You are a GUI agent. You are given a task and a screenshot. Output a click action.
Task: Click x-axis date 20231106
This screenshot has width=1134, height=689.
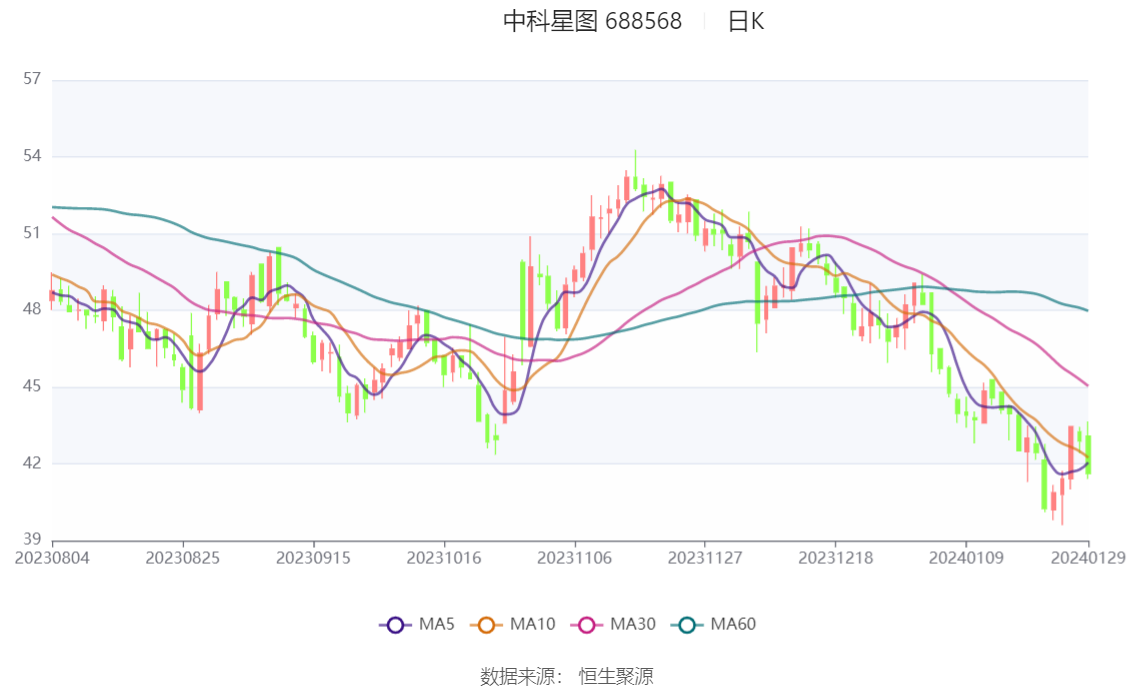(574, 558)
